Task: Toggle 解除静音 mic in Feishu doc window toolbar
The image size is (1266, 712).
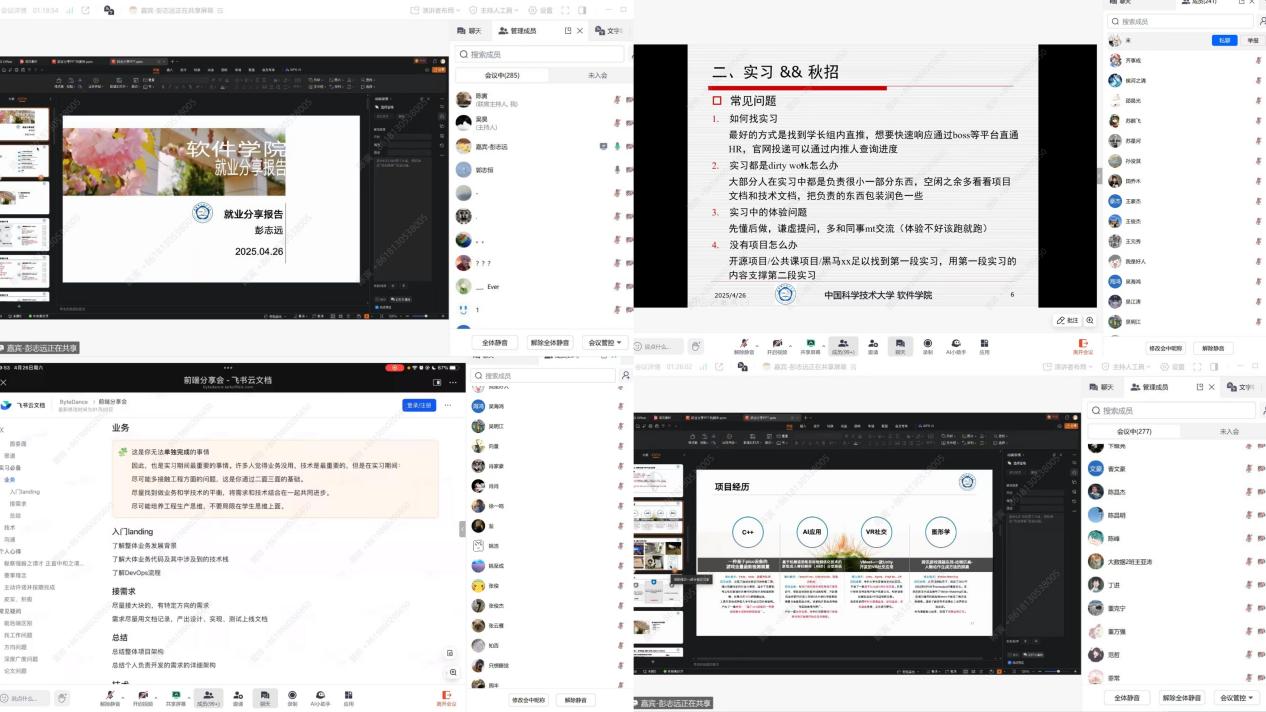Action: click(109, 697)
